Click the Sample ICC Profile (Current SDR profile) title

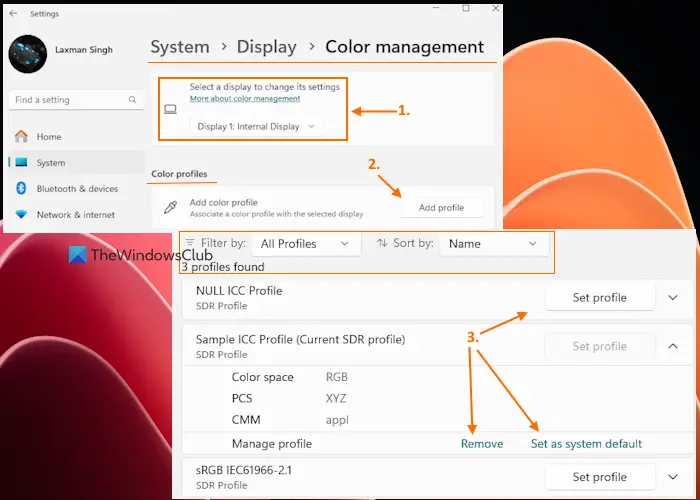pyautogui.click(x=300, y=339)
